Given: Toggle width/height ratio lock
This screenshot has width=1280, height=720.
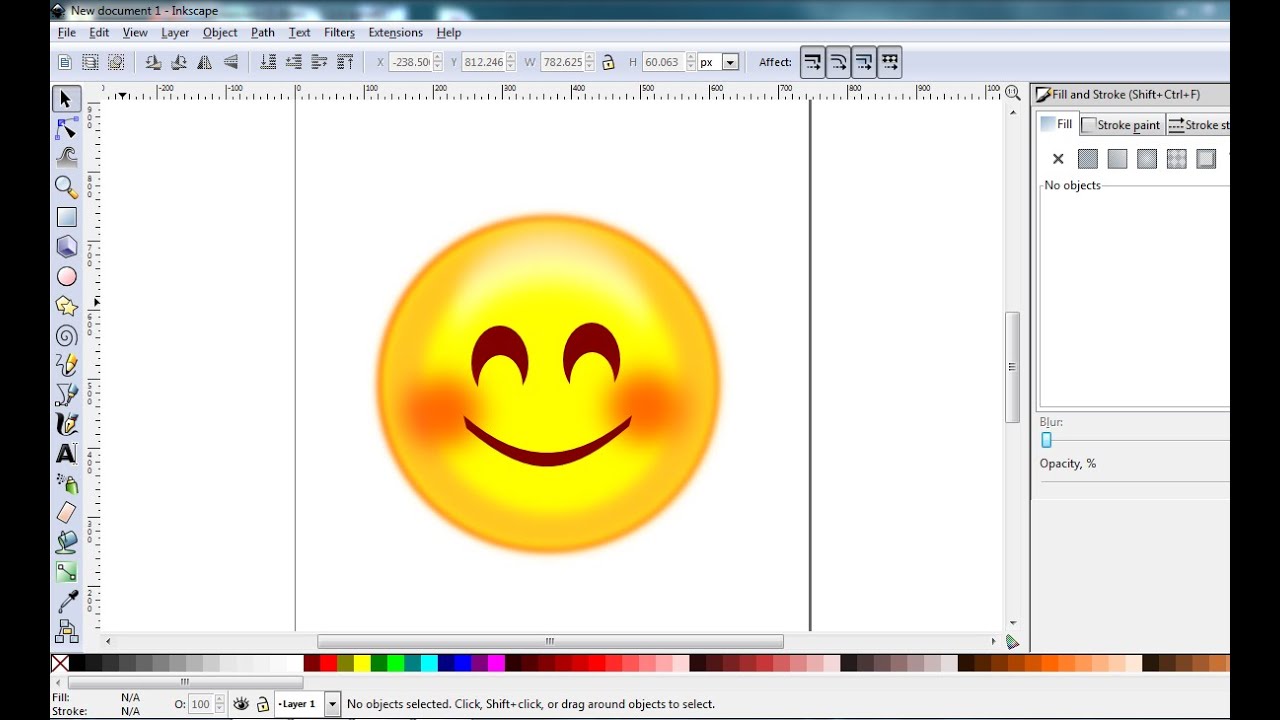Looking at the screenshot, I should (x=608, y=62).
